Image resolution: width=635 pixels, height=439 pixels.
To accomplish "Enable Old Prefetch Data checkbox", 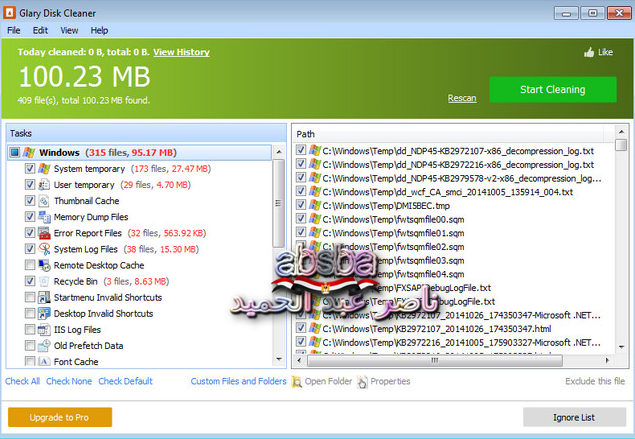I will point(30,346).
